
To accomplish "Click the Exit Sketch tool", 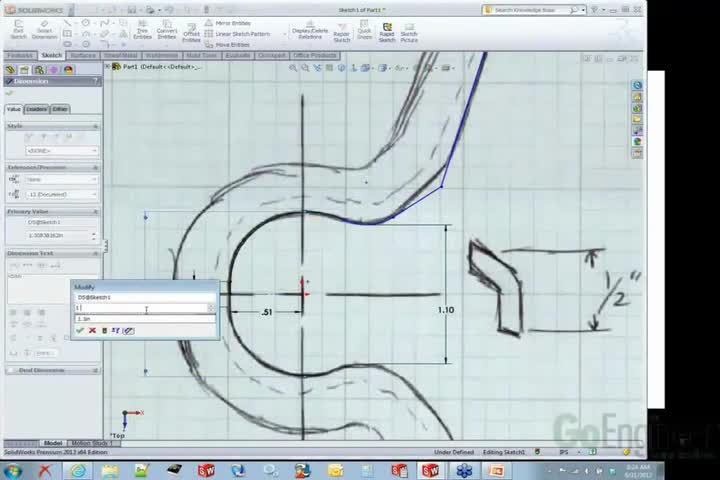I will (x=18, y=30).
